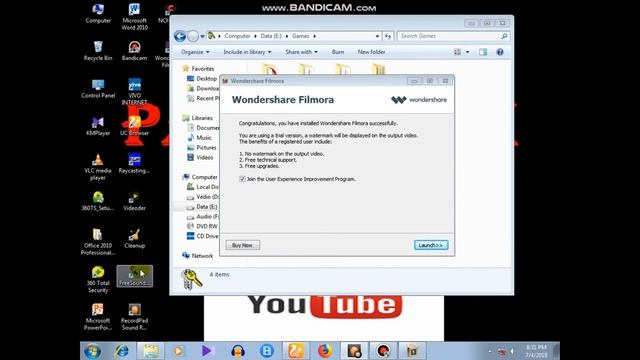Click the headphones icon in the taskbar

click(238, 351)
